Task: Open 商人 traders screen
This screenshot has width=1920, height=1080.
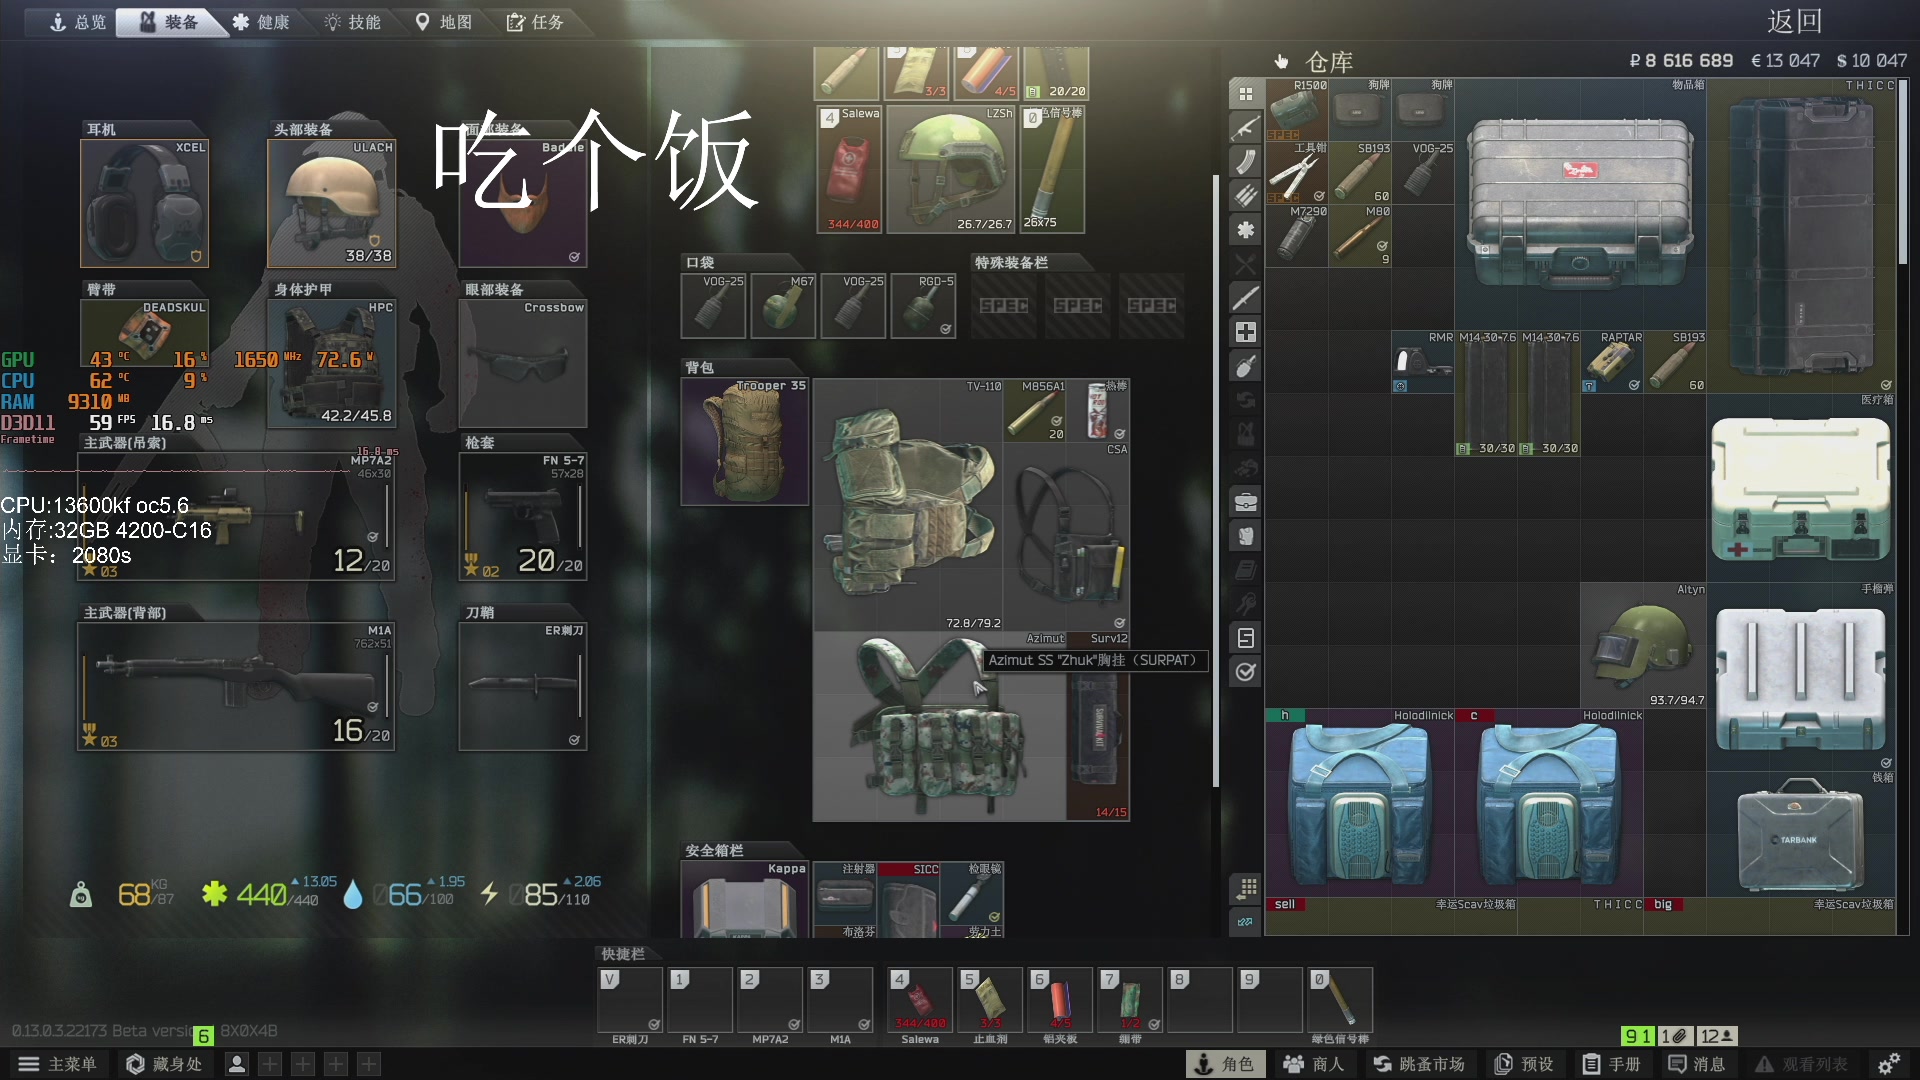Action: 1314,1064
